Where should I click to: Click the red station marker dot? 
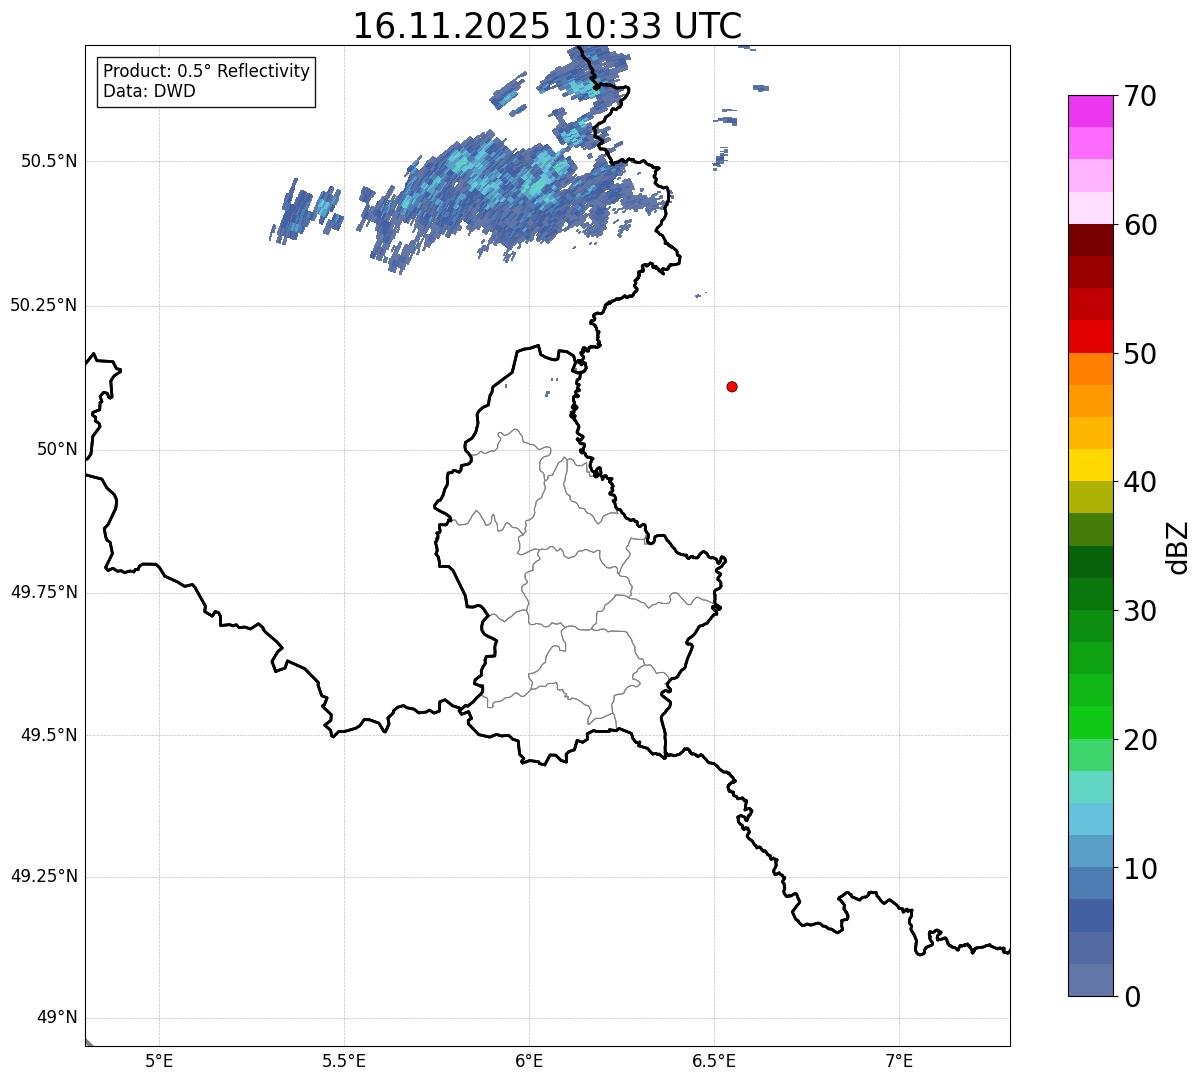[x=732, y=386]
